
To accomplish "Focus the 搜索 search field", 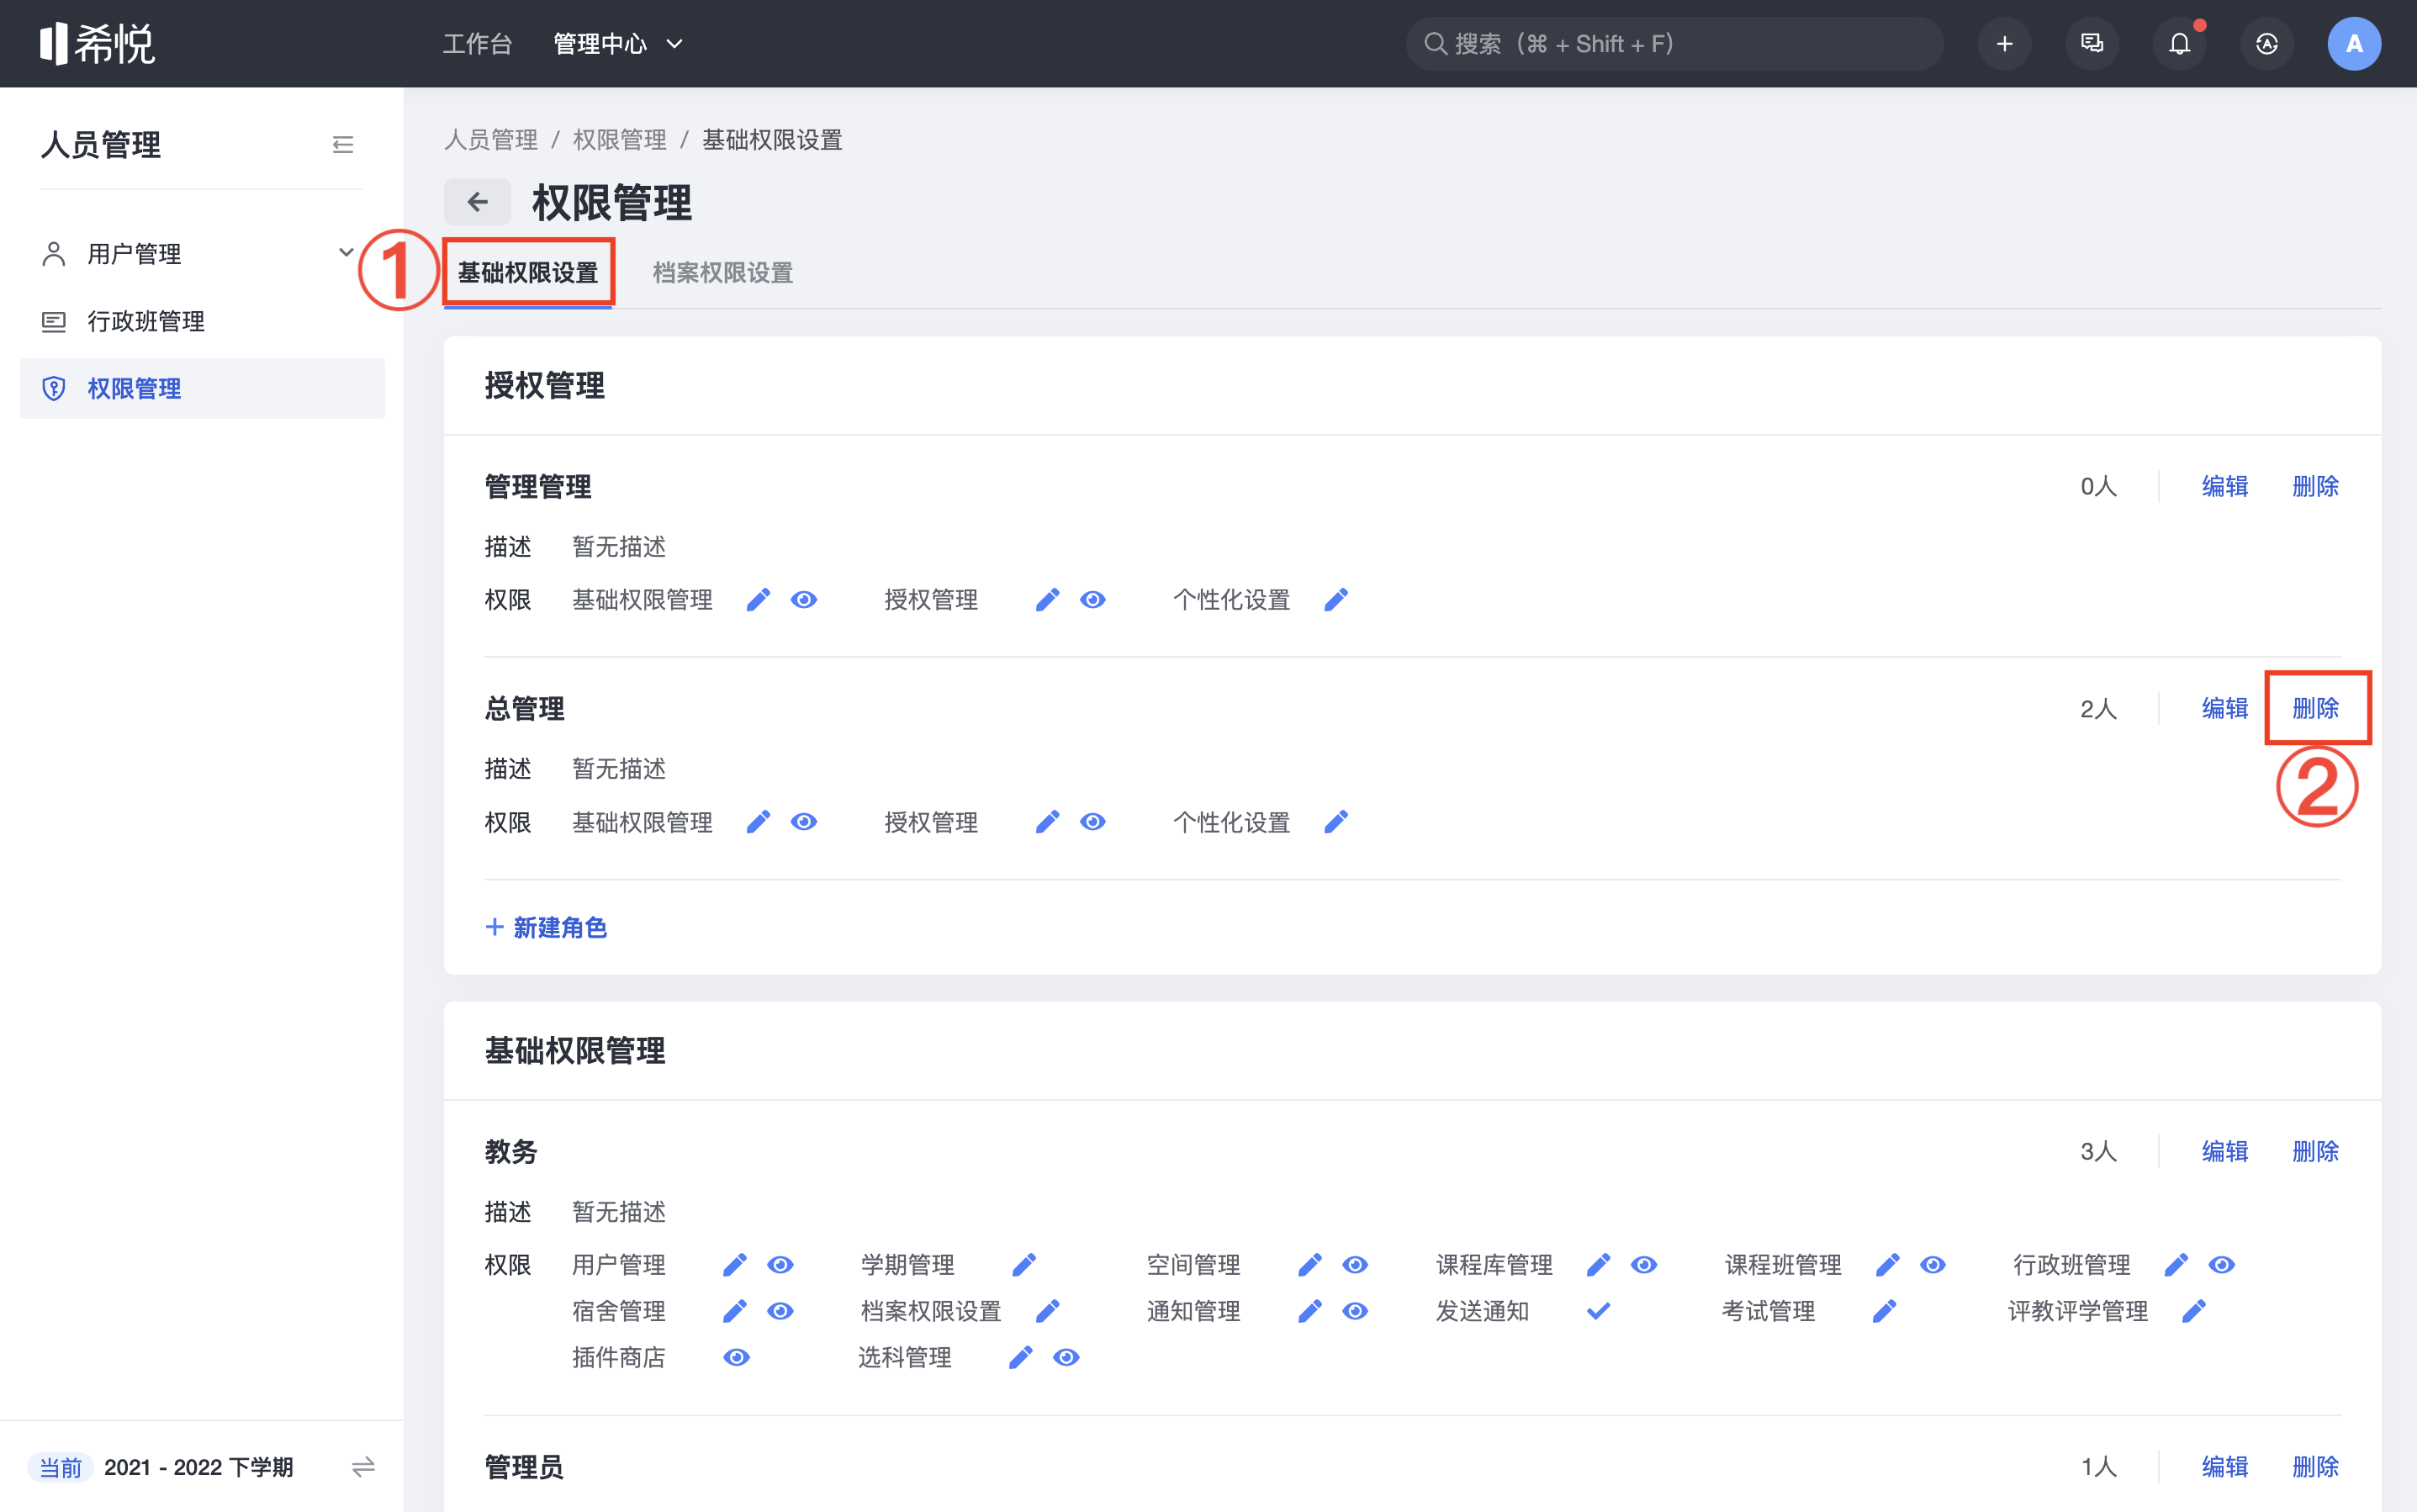I will pyautogui.click(x=1675, y=43).
